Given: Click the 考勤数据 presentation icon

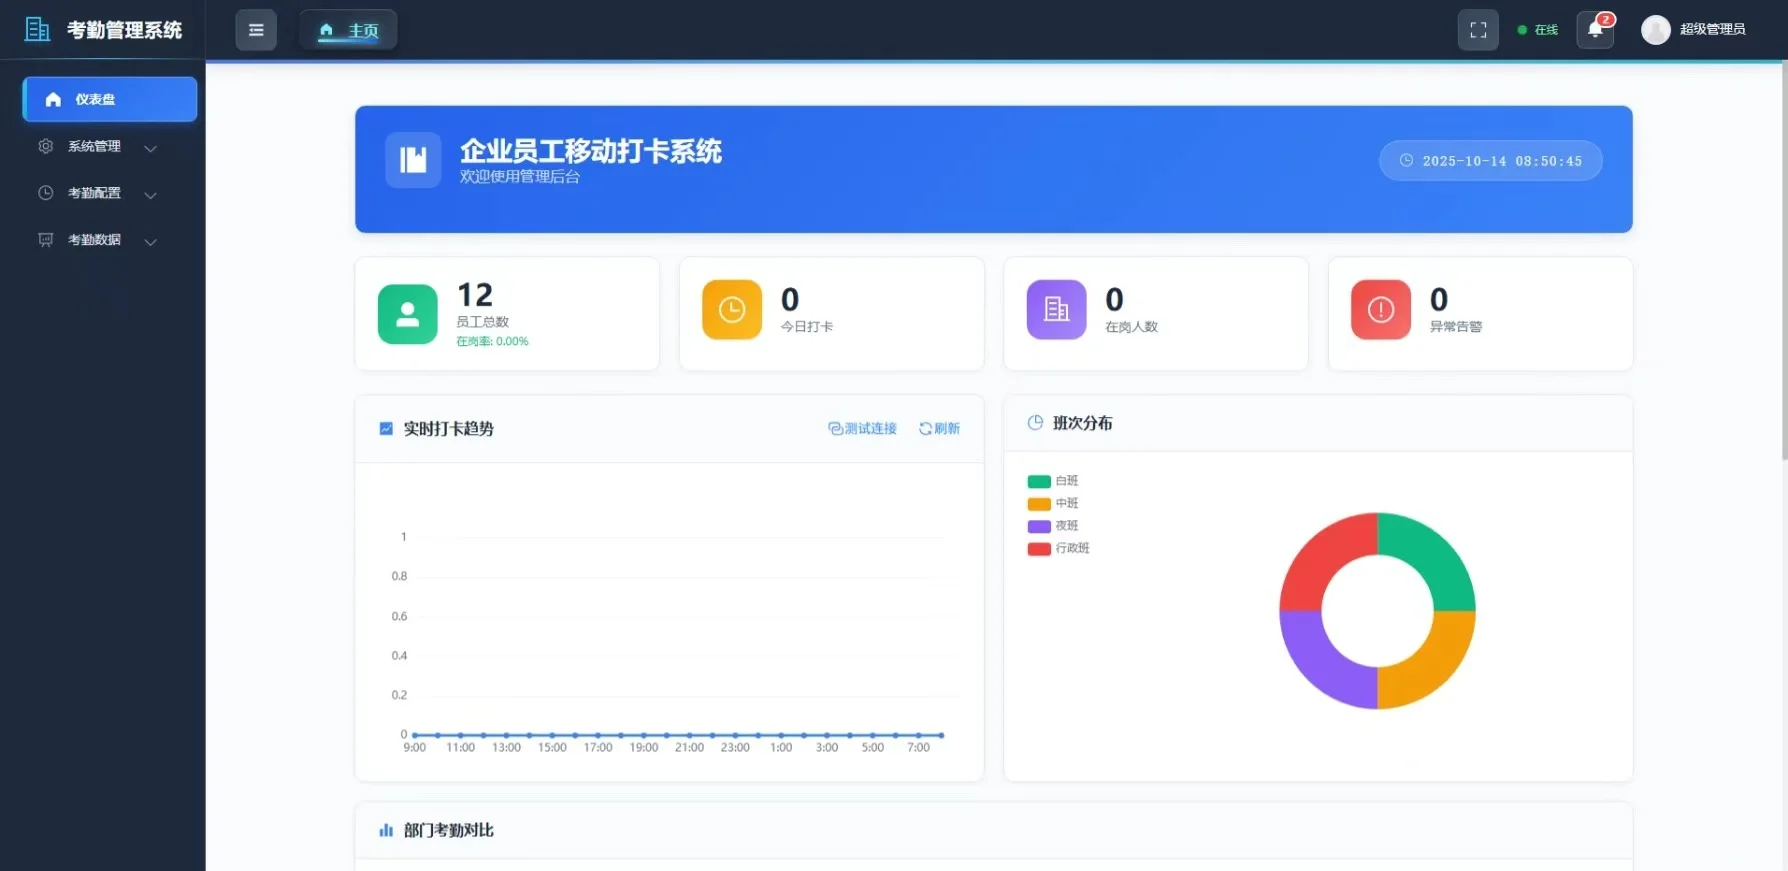Looking at the screenshot, I should tap(46, 240).
